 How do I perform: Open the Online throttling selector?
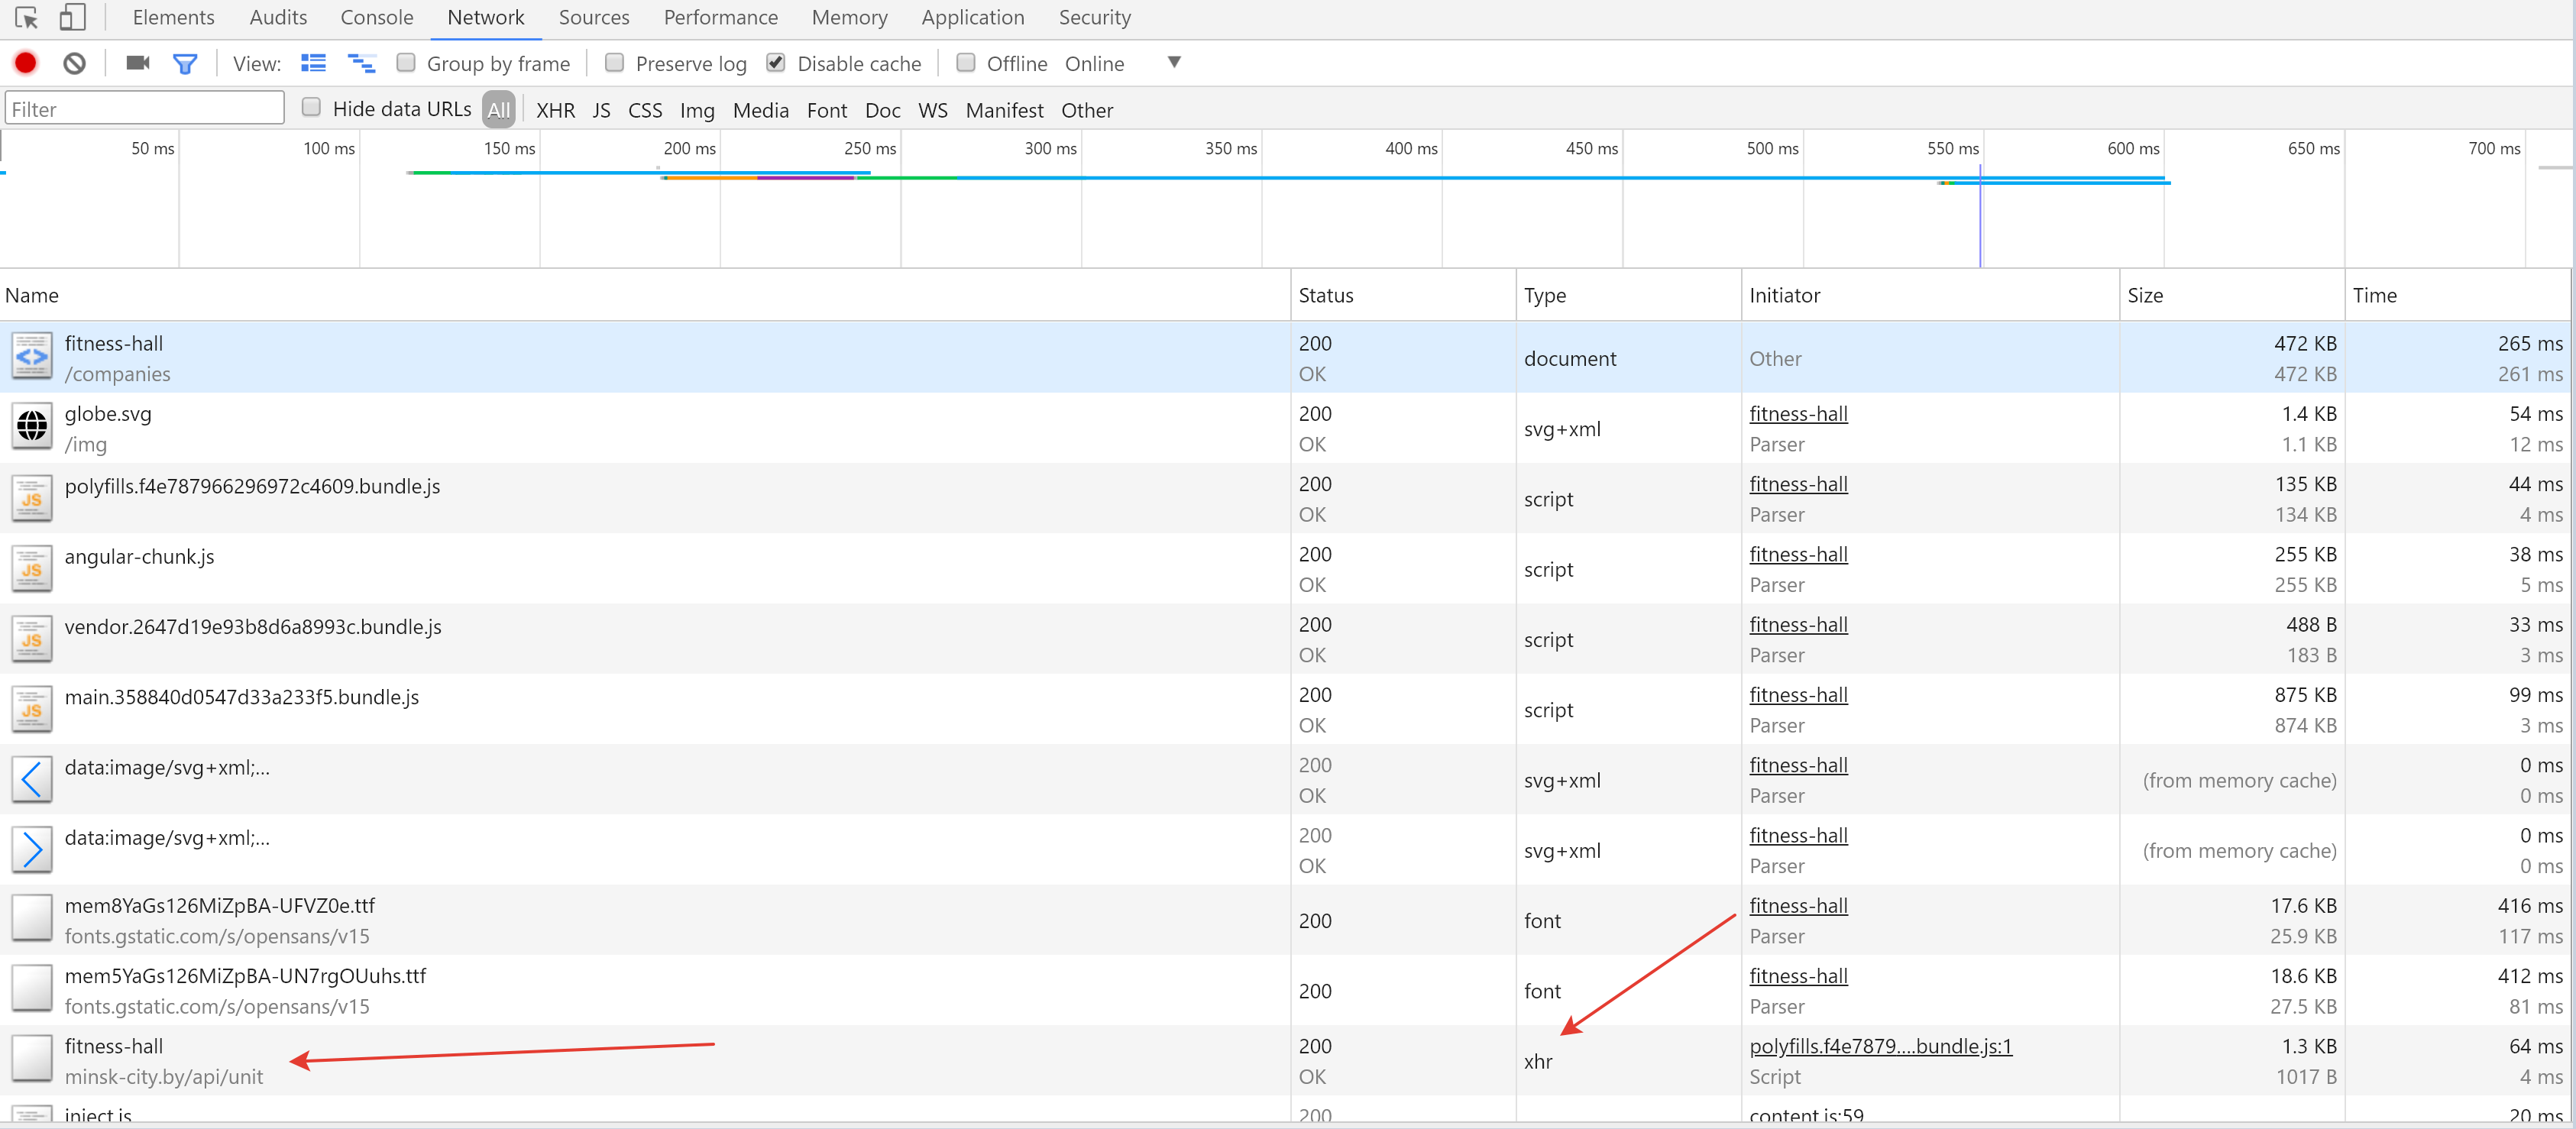[1094, 64]
